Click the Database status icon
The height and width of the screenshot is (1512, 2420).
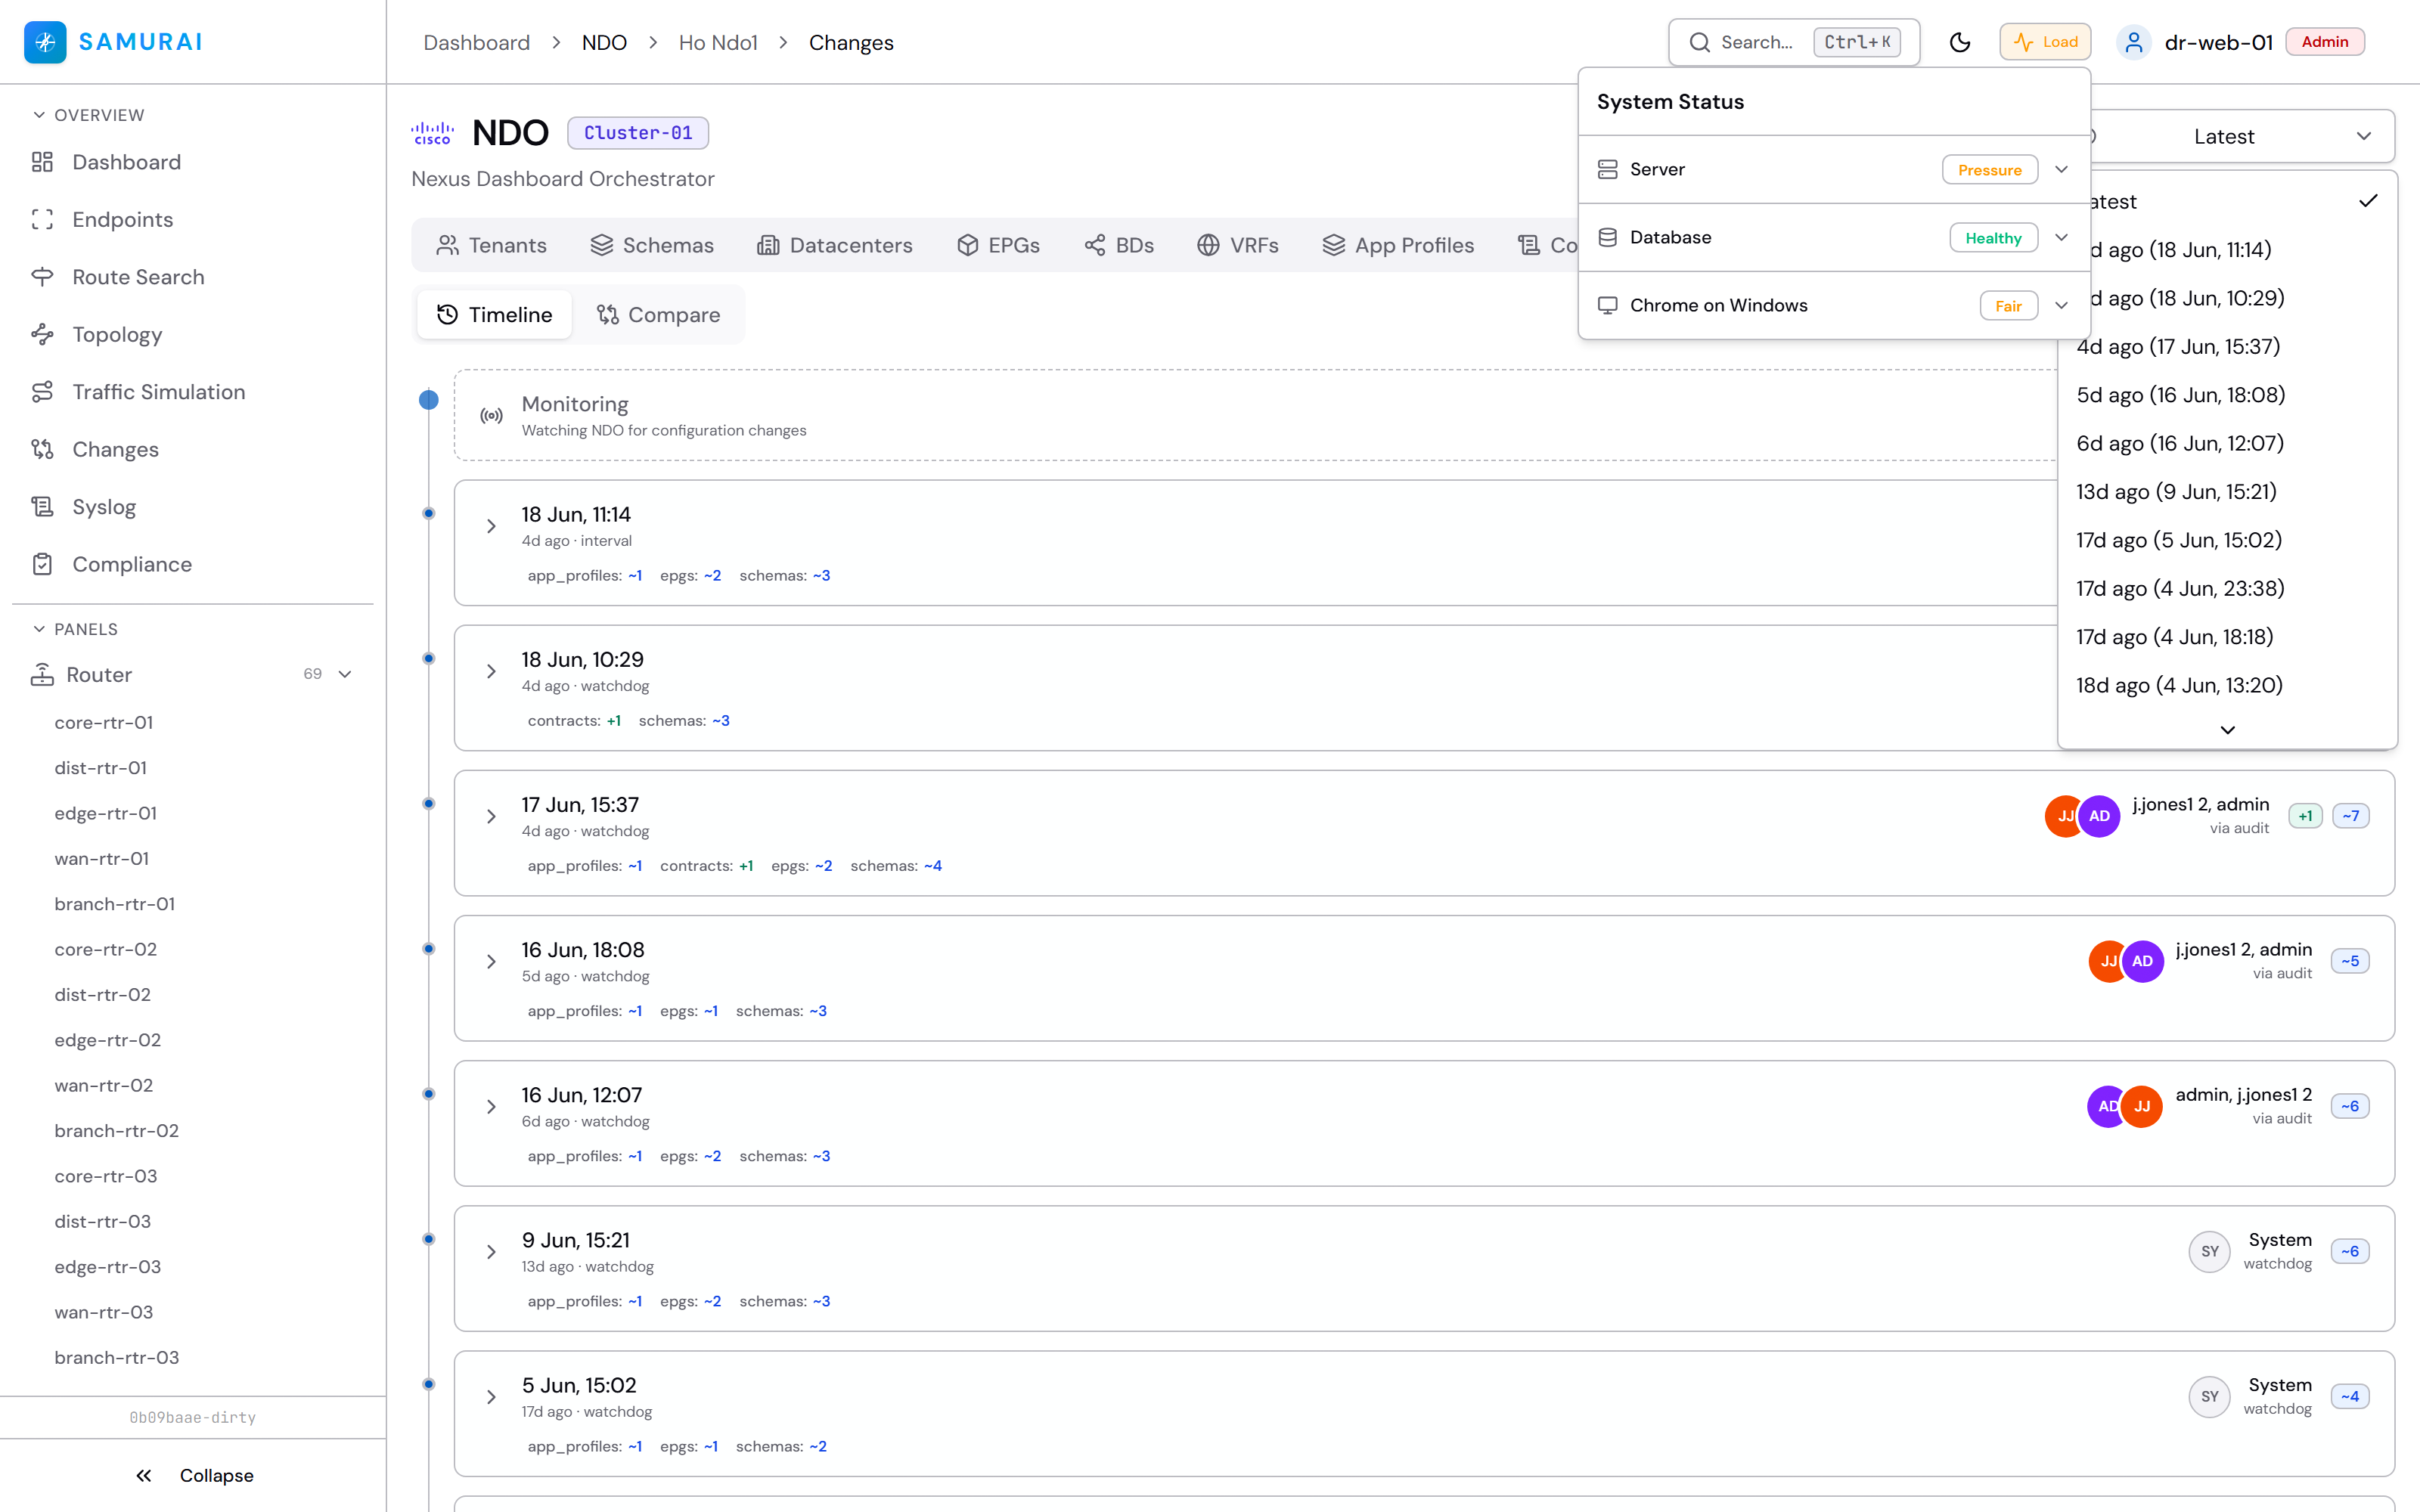[1607, 238]
